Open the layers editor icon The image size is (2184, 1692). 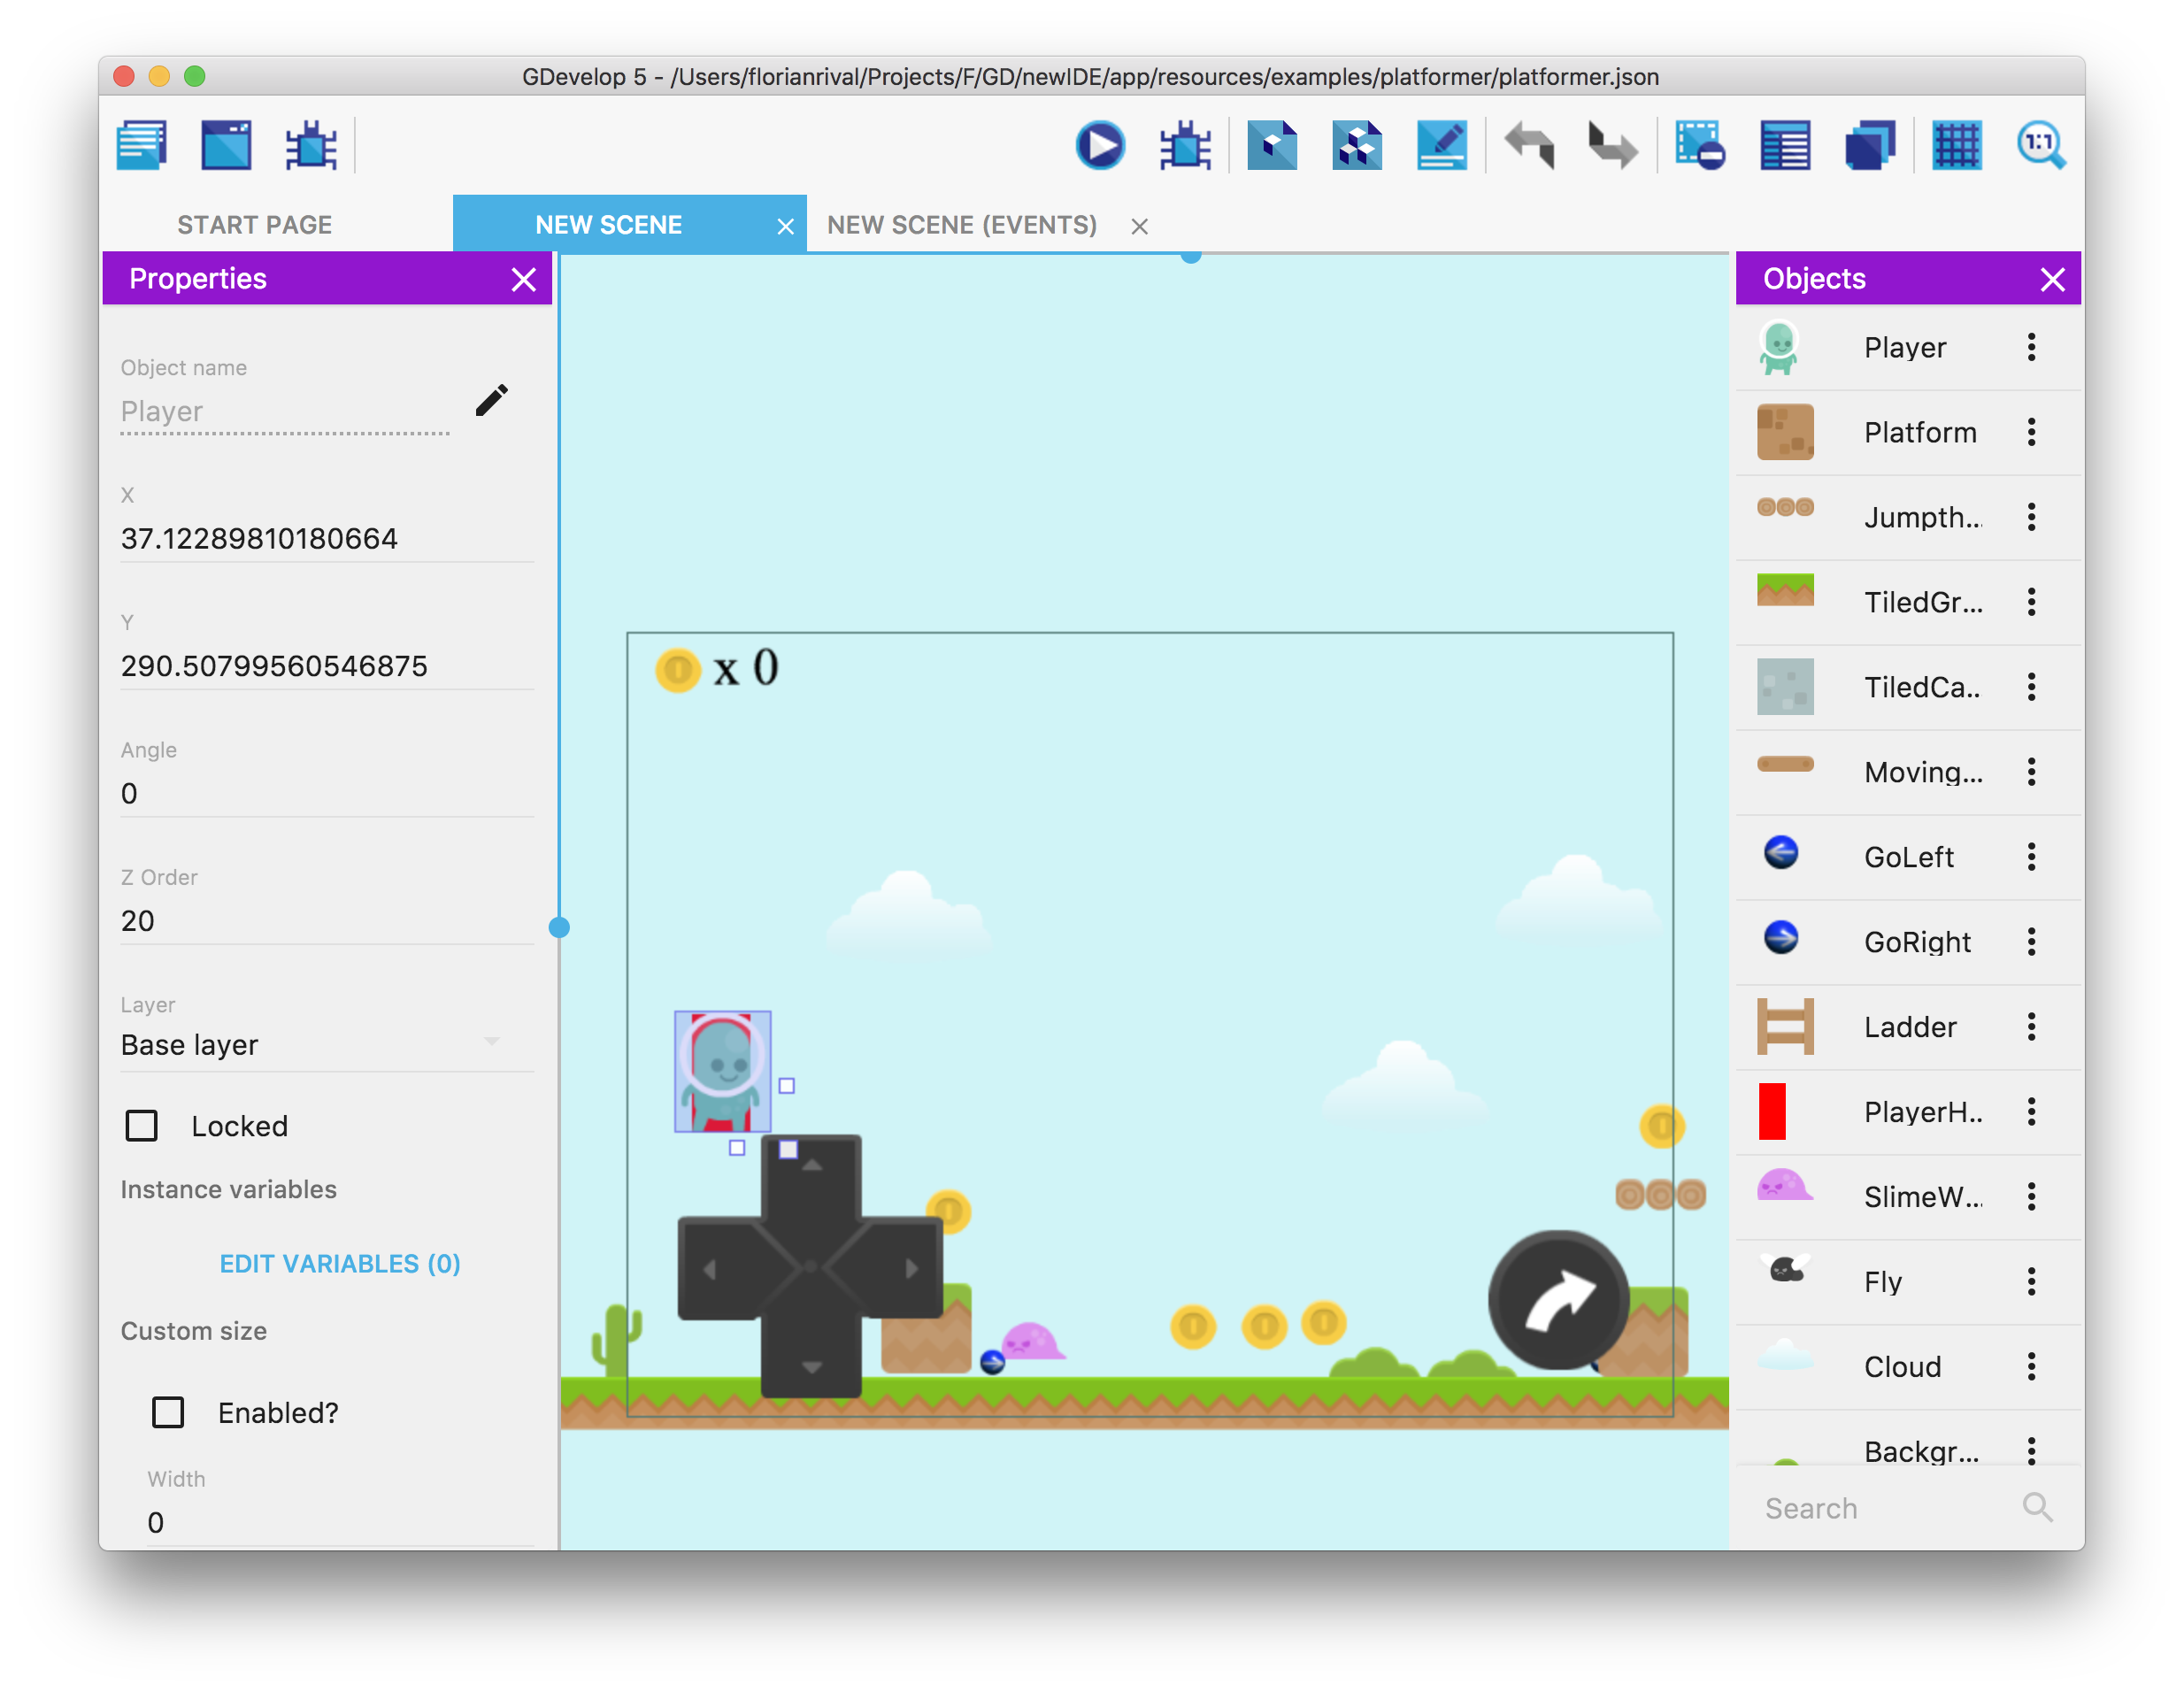click(x=1869, y=146)
